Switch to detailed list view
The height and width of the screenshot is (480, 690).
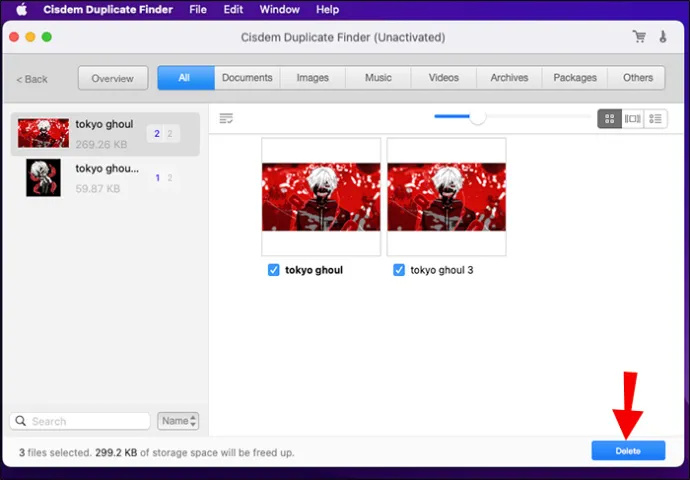pos(655,119)
